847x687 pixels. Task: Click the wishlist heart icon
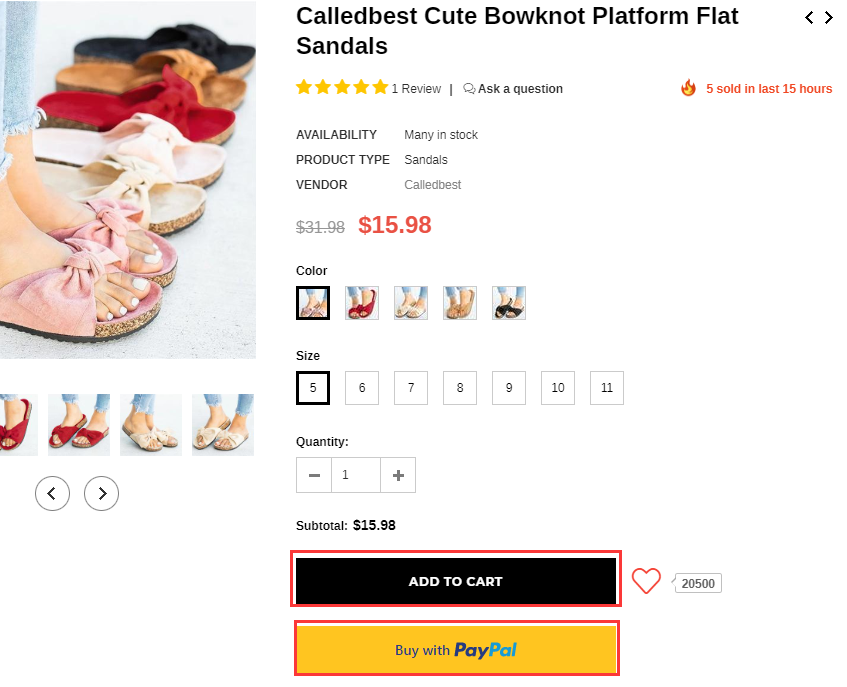[x=646, y=581]
